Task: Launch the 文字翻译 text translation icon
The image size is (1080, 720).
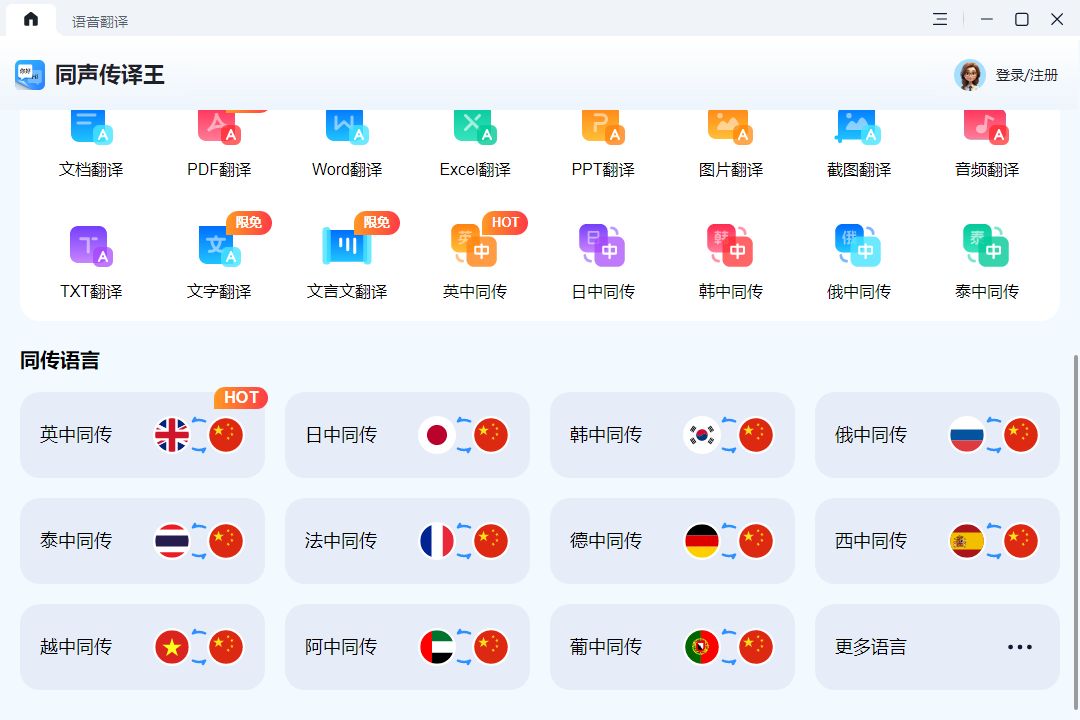Action: click(219, 246)
